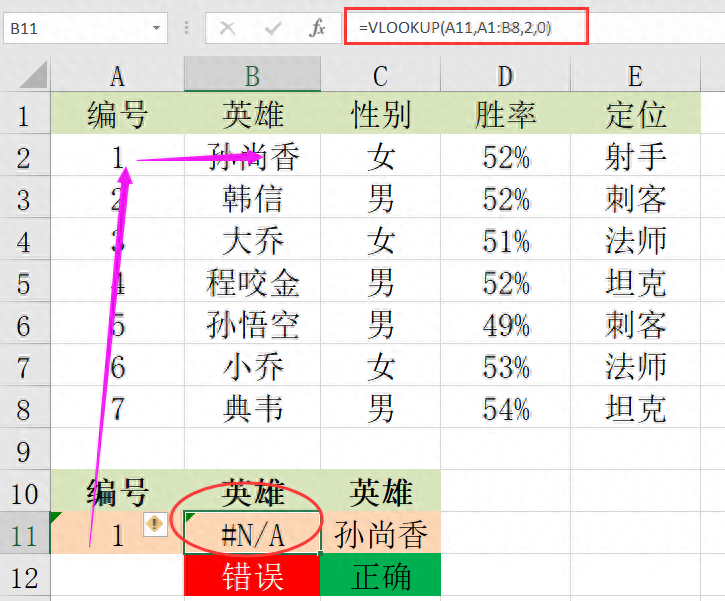Click the Cancel (X) formula bar icon
This screenshot has height=601, width=725.
pyautogui.click(x=228, y=29)
